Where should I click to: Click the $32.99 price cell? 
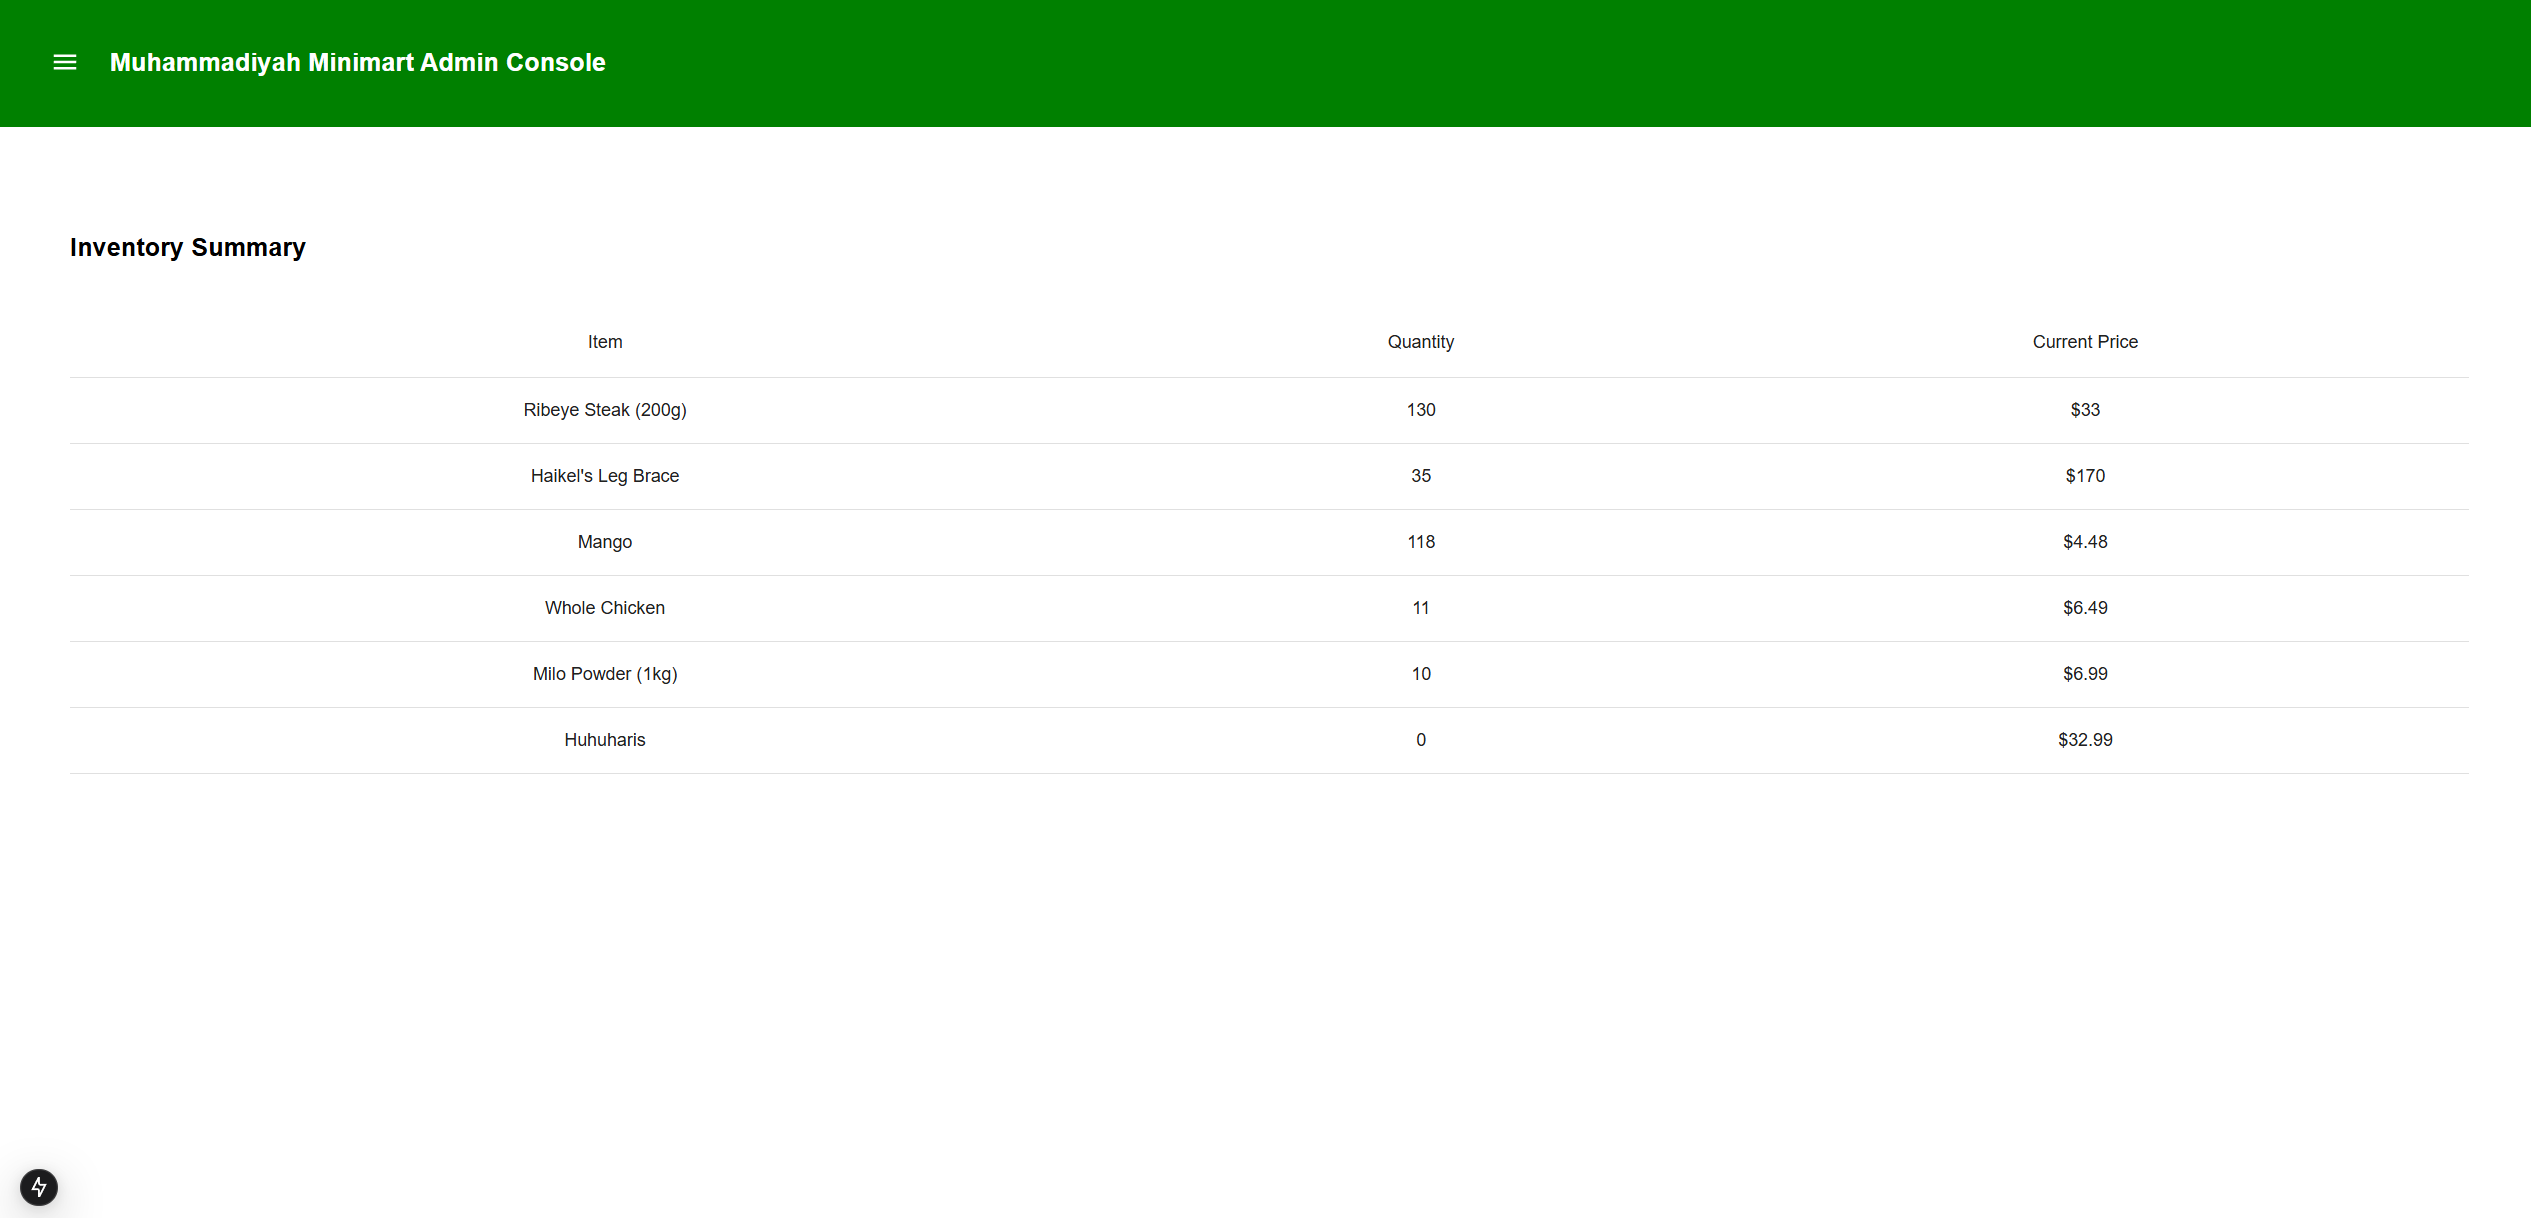[2084, 740]
